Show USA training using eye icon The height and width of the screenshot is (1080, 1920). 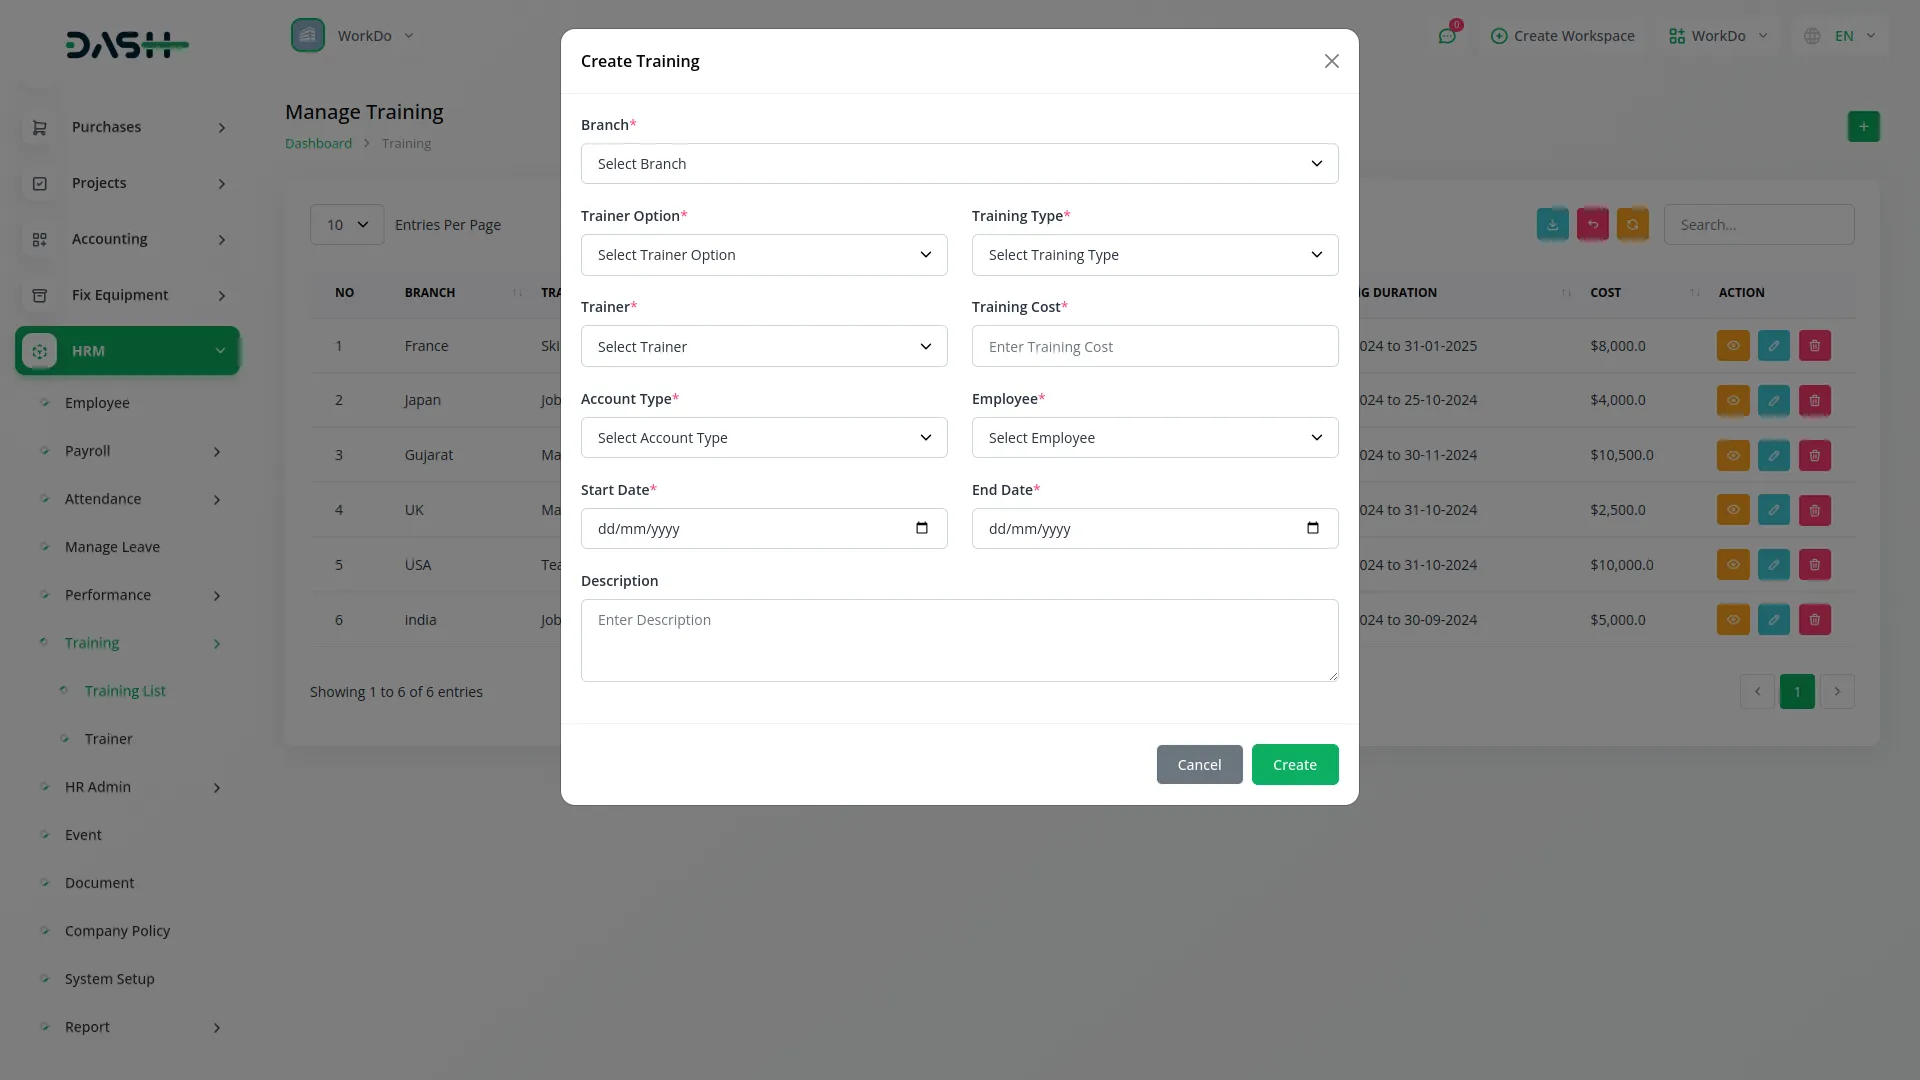pos(1732,565)
